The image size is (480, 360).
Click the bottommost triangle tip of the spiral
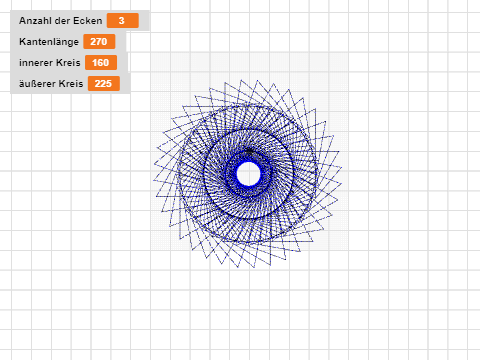(254, 267)
